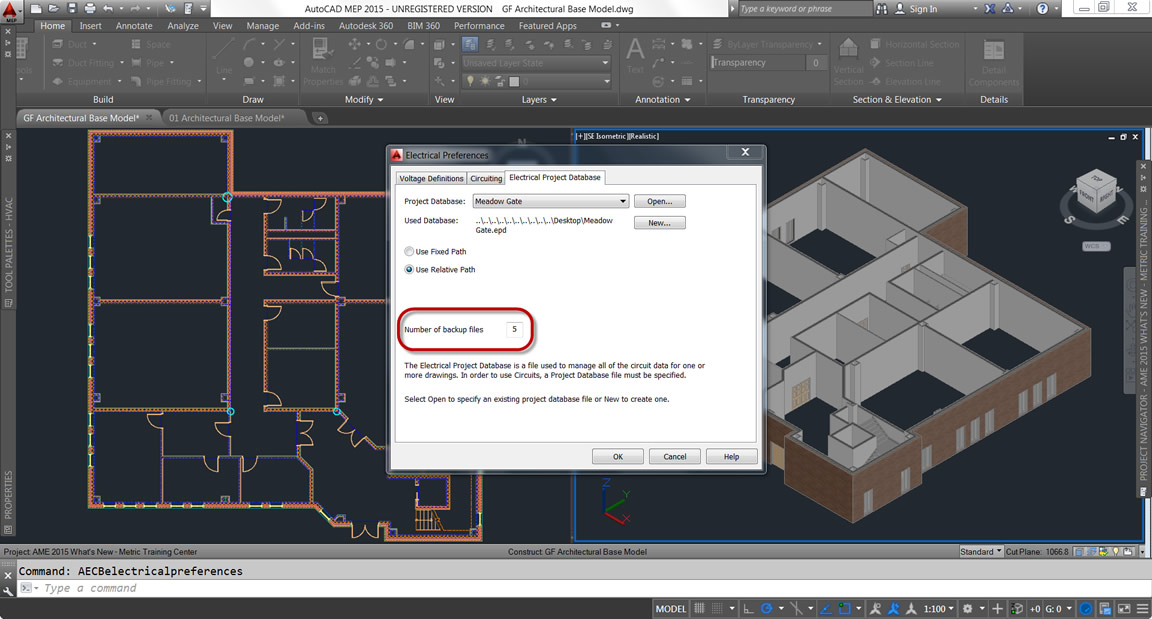Click the Detail Components icon
The height and width of the screenshot is (619, 1152).
click(993, 50)
